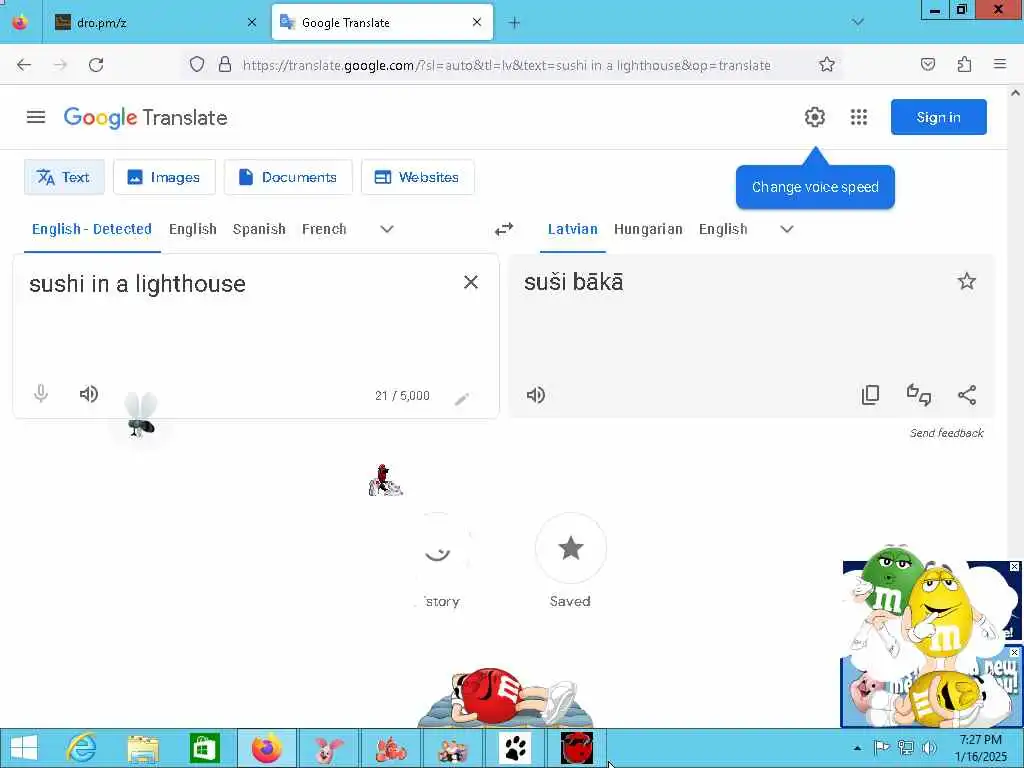Viewport: 1024px width, 768px height.
Task: Show site tracking protection shield info
Action: [x=197, y=64]
